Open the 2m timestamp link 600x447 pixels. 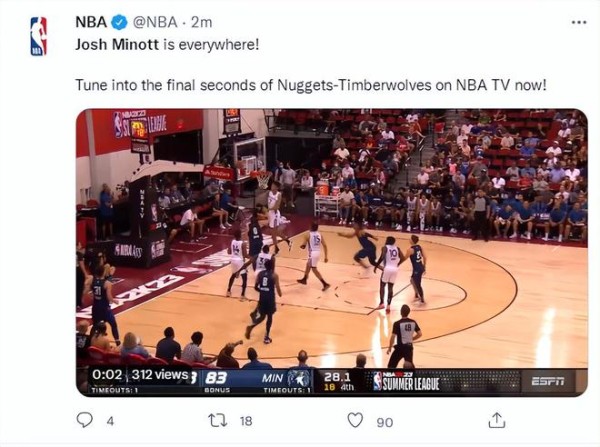pyautogui.click(x=201, y=23)
